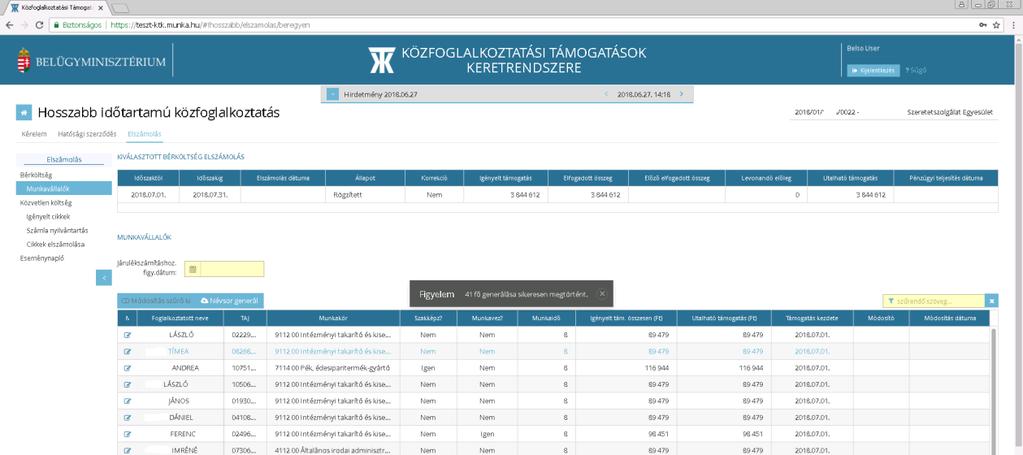Open the edit icon for JÁNOS row
1023x455 pixels.
[x=127, y=401]
